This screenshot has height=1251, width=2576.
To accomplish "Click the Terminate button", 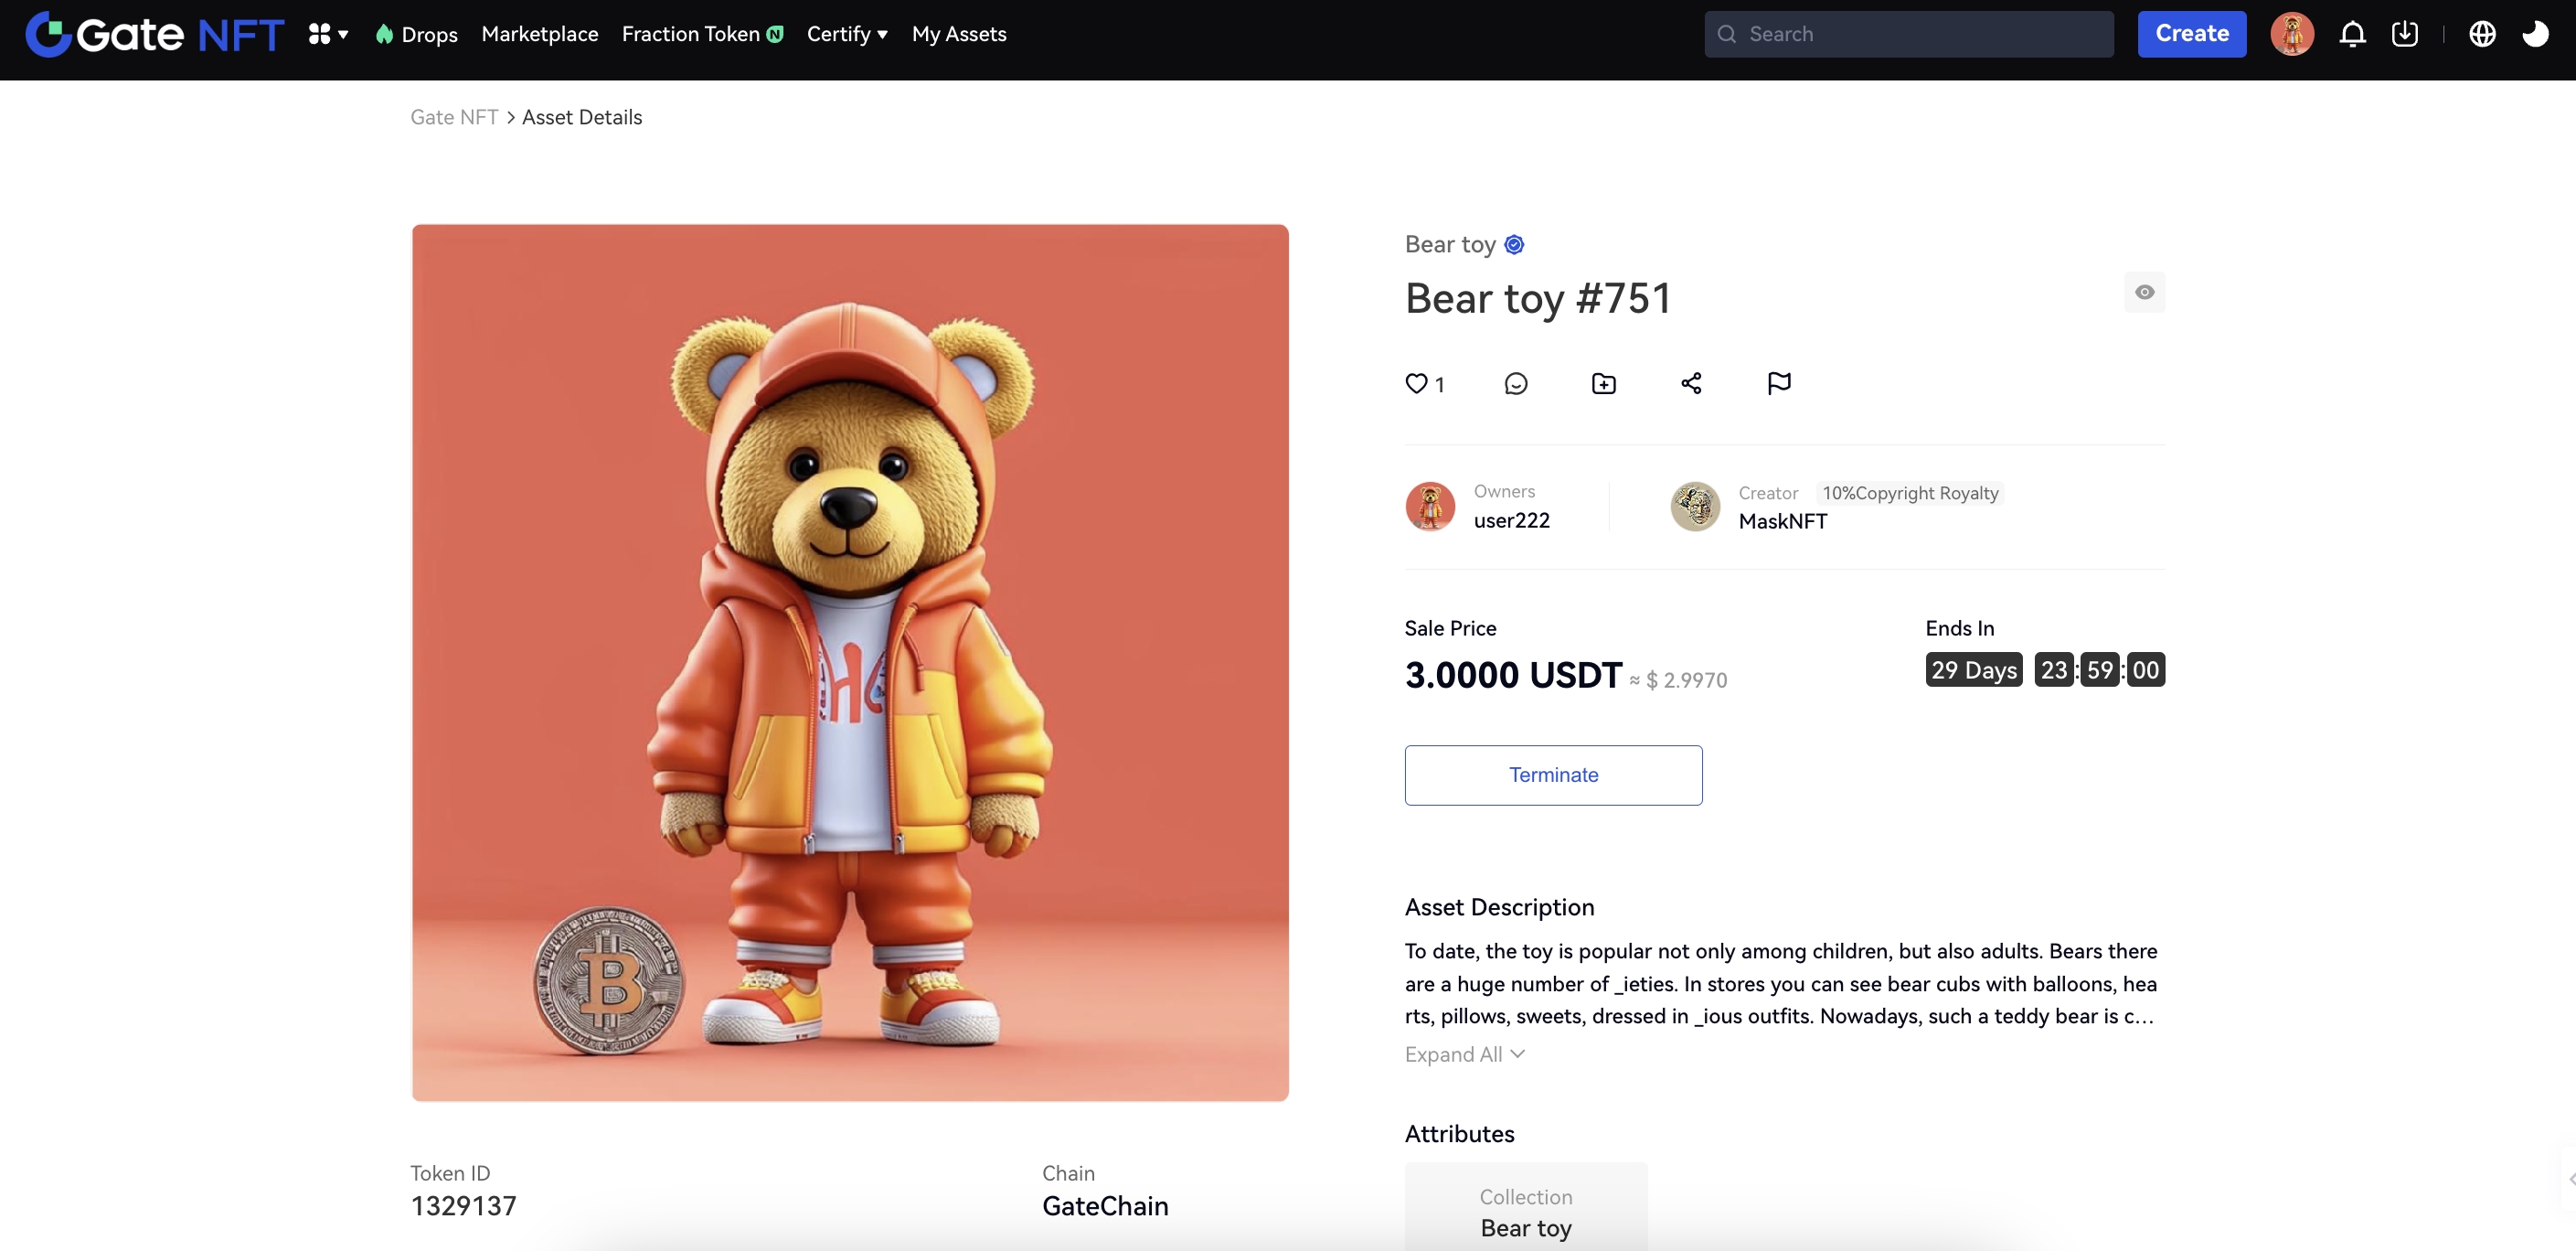I will click(x=1553, y=775).
